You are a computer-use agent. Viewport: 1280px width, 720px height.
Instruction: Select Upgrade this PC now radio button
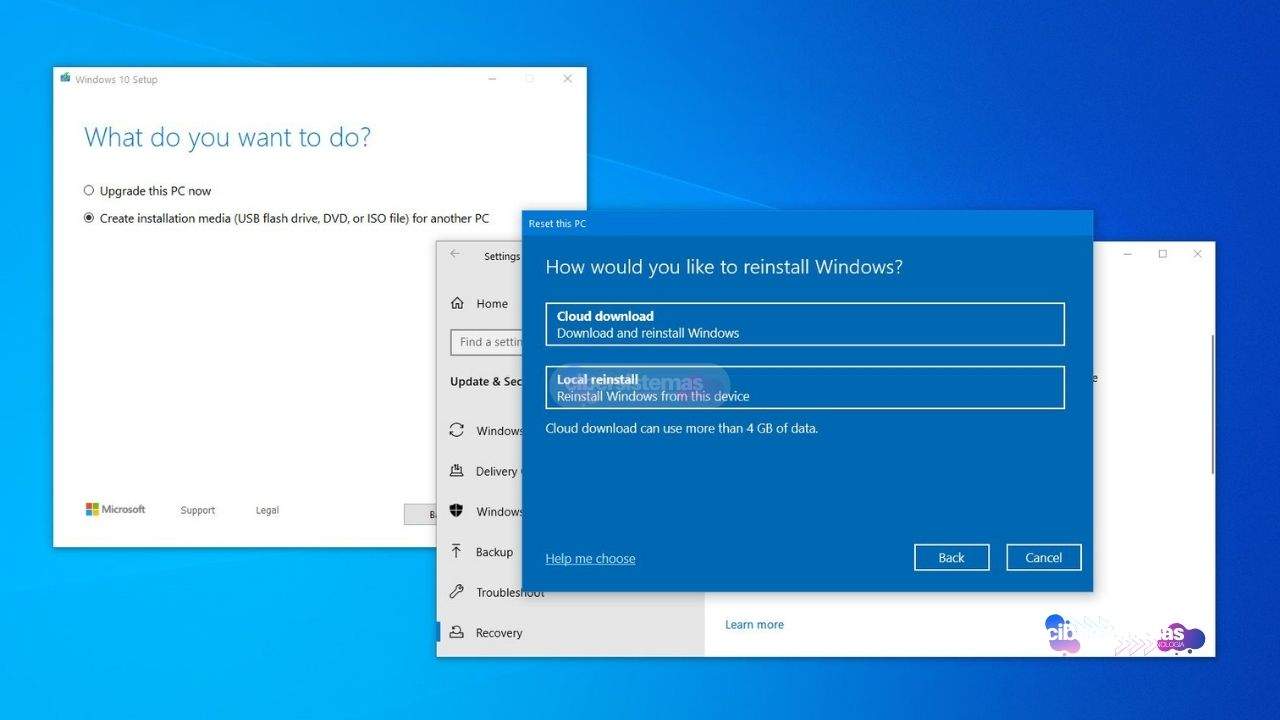pyautogui.click(x=89, y=190)
